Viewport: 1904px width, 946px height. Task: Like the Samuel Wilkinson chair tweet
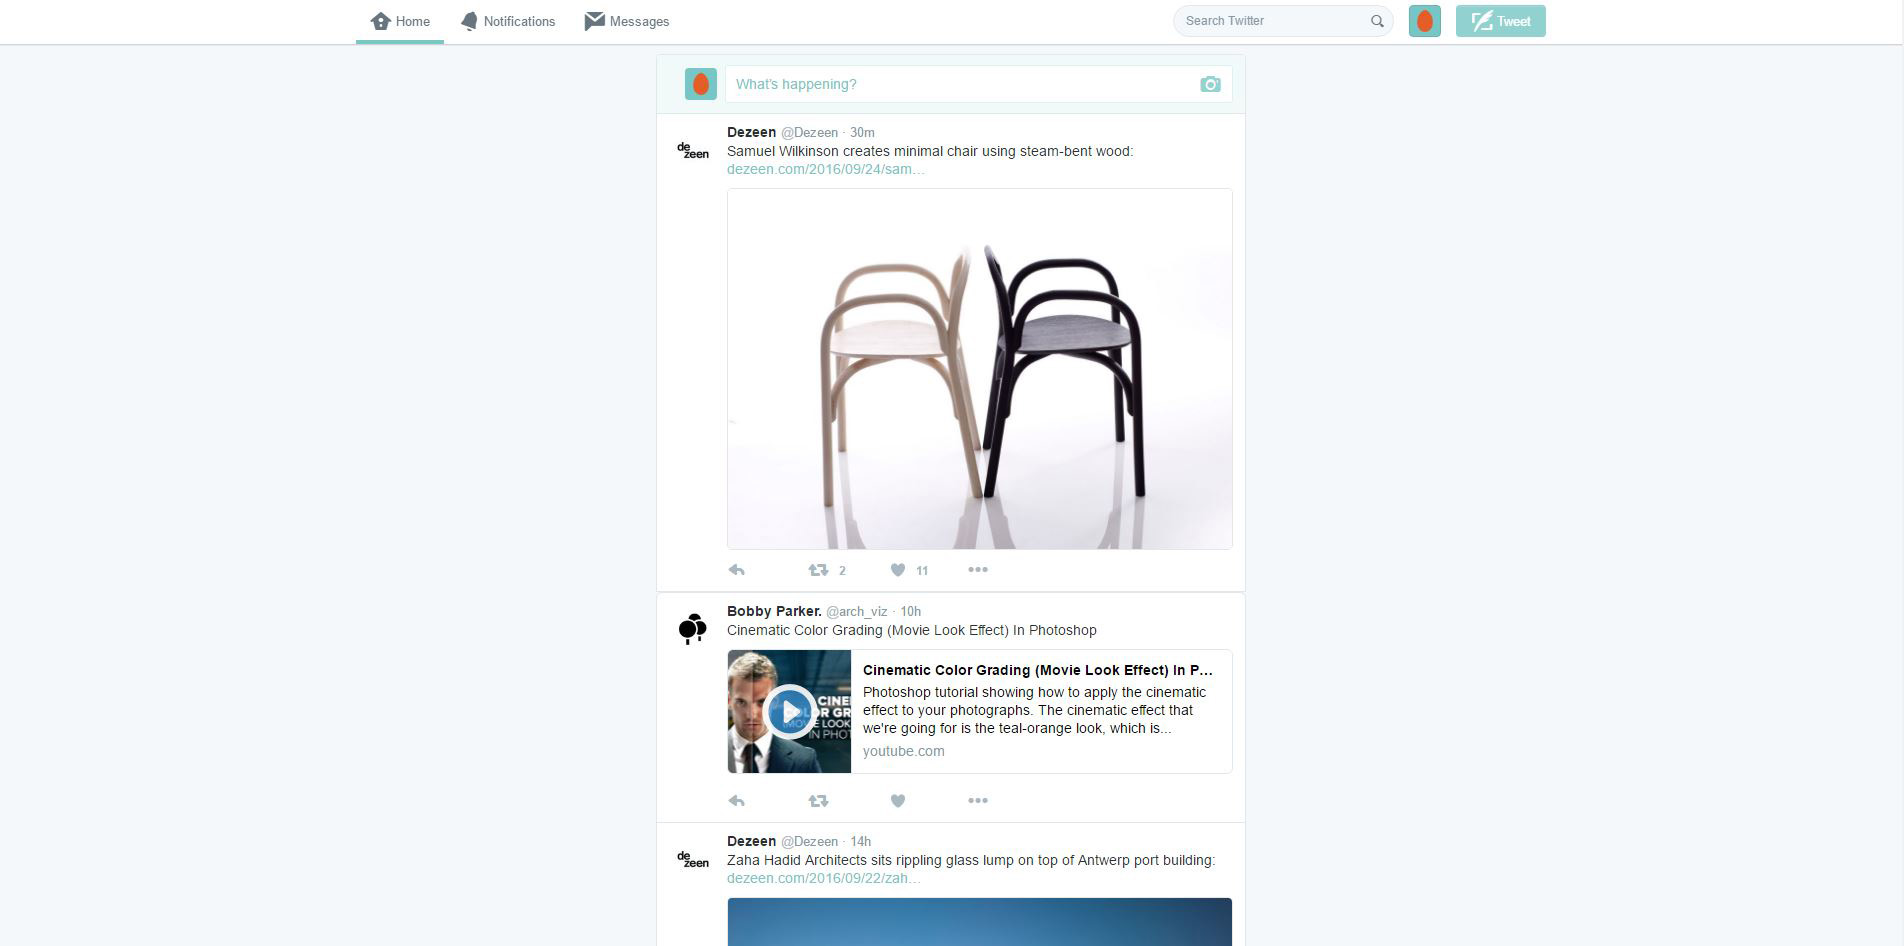(x=898, y=570)
